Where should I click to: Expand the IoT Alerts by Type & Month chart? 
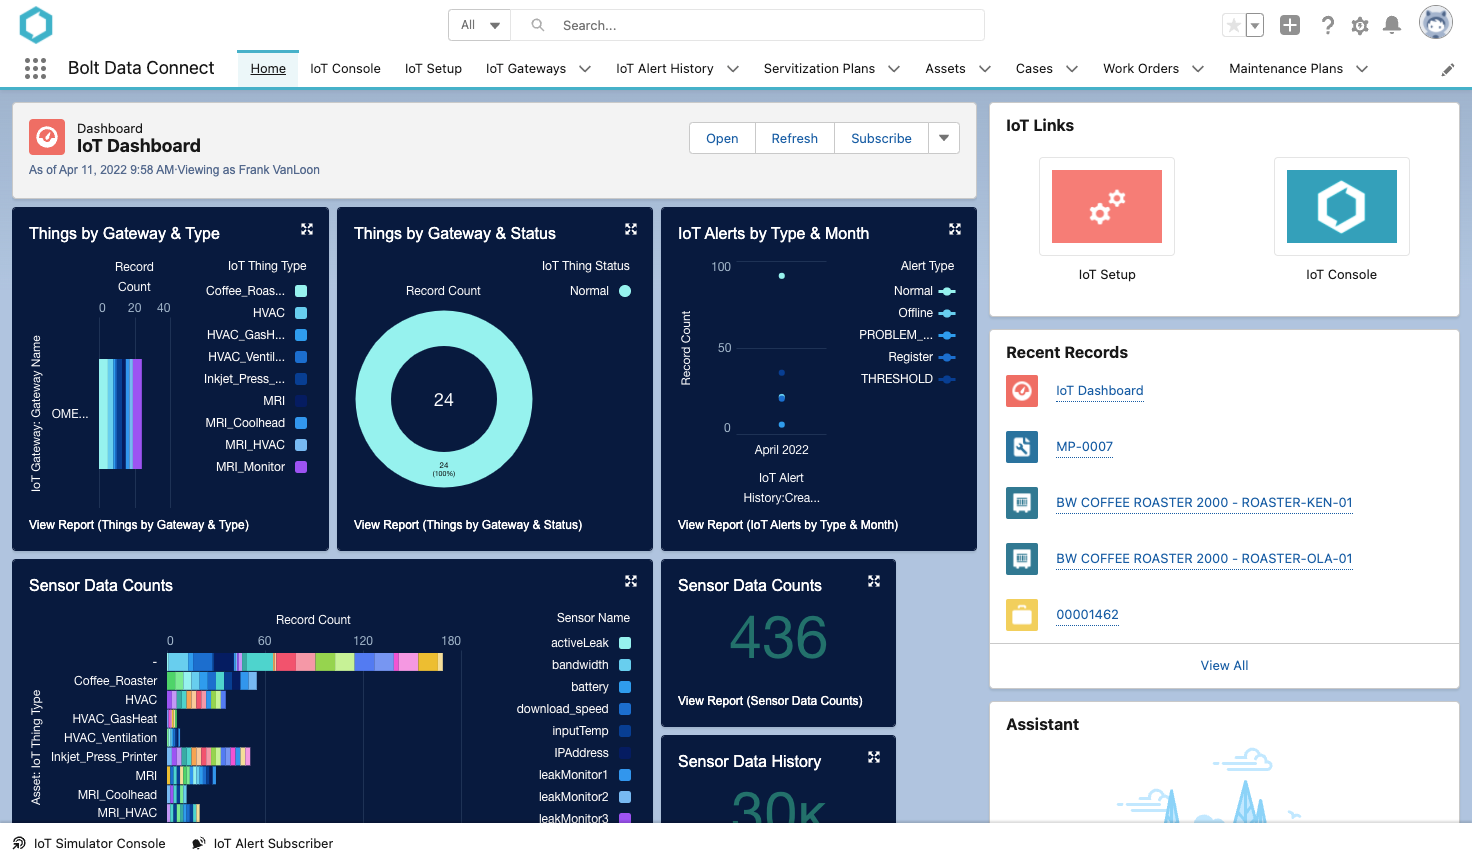coord(955,229)
